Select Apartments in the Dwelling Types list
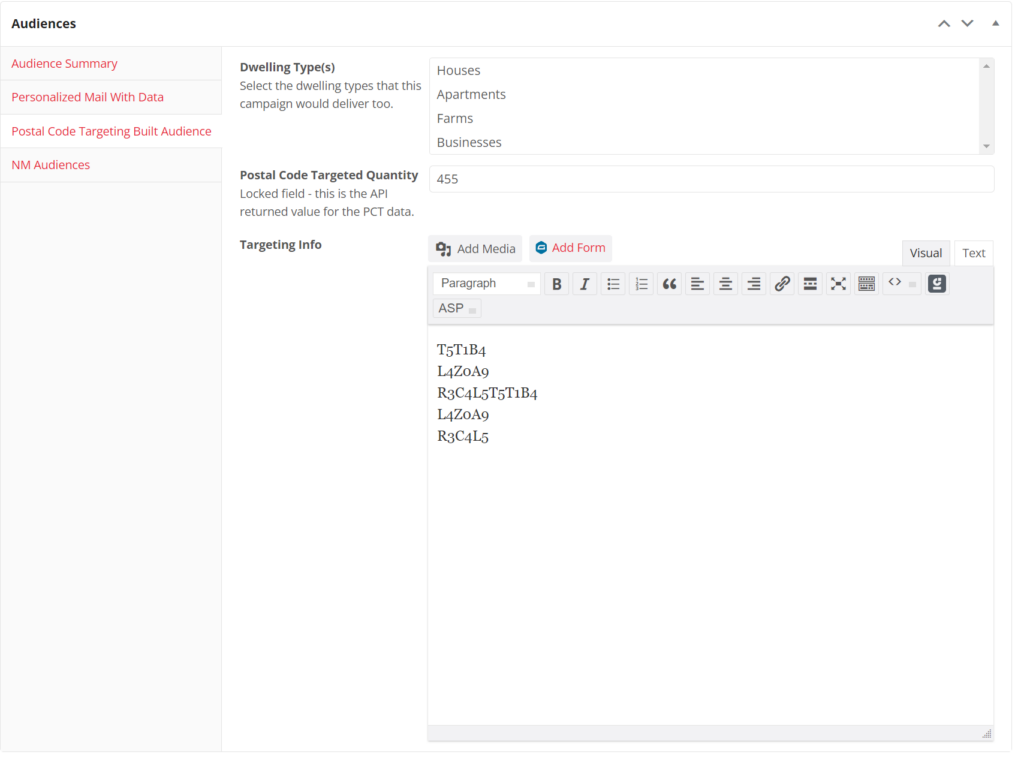Screen dimensions: 1024x761 click(471, 94)
